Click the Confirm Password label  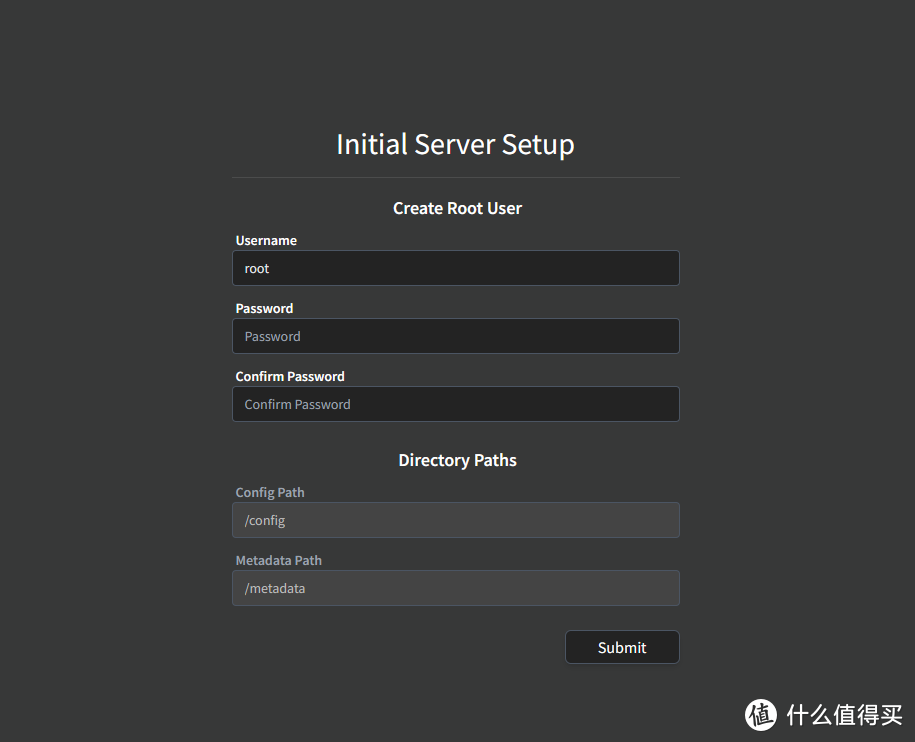pos(290,376)
